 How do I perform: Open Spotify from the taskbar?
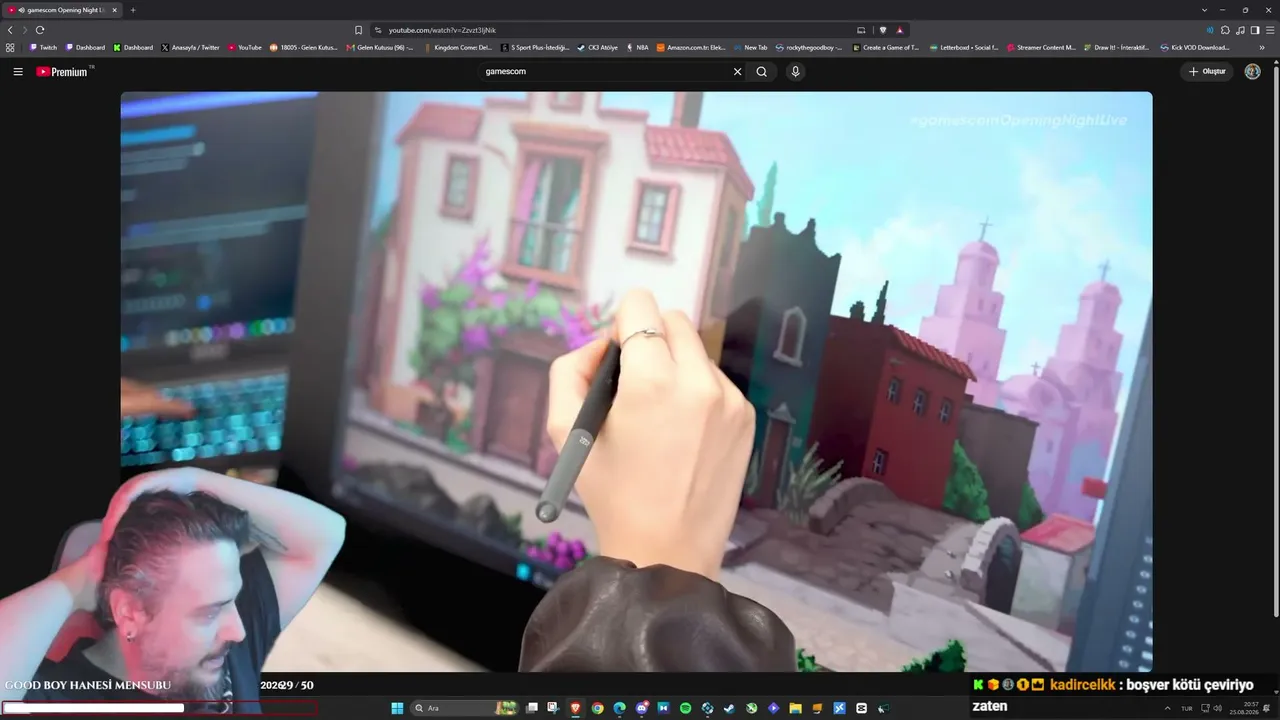pyautogui.click(x=685, y=708)
